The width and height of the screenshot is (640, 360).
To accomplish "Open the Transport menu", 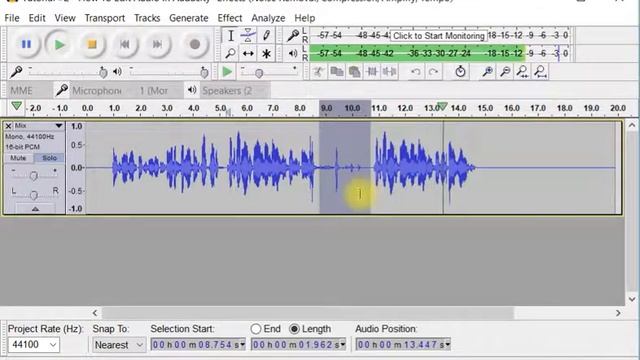I will click(x=104, y=18).
